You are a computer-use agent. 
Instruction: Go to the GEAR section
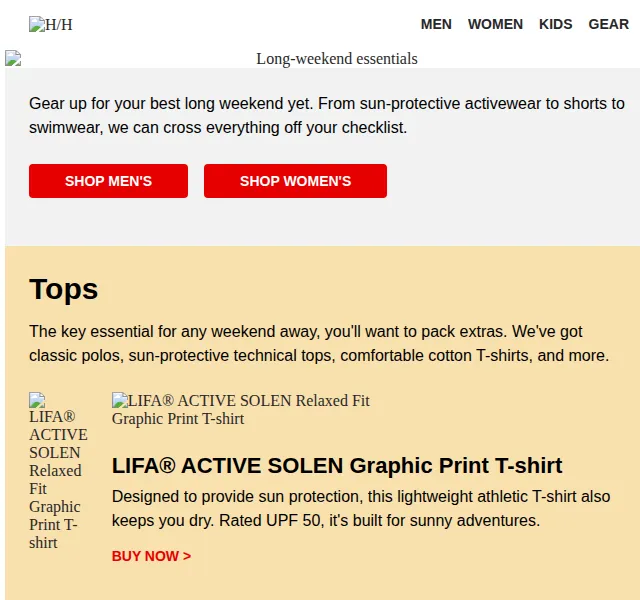coord(609,24)
